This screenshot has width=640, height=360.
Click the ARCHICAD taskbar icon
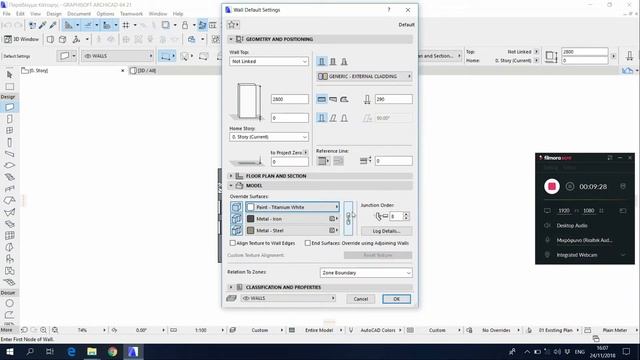pyautogui.click(x=133, y=351)
